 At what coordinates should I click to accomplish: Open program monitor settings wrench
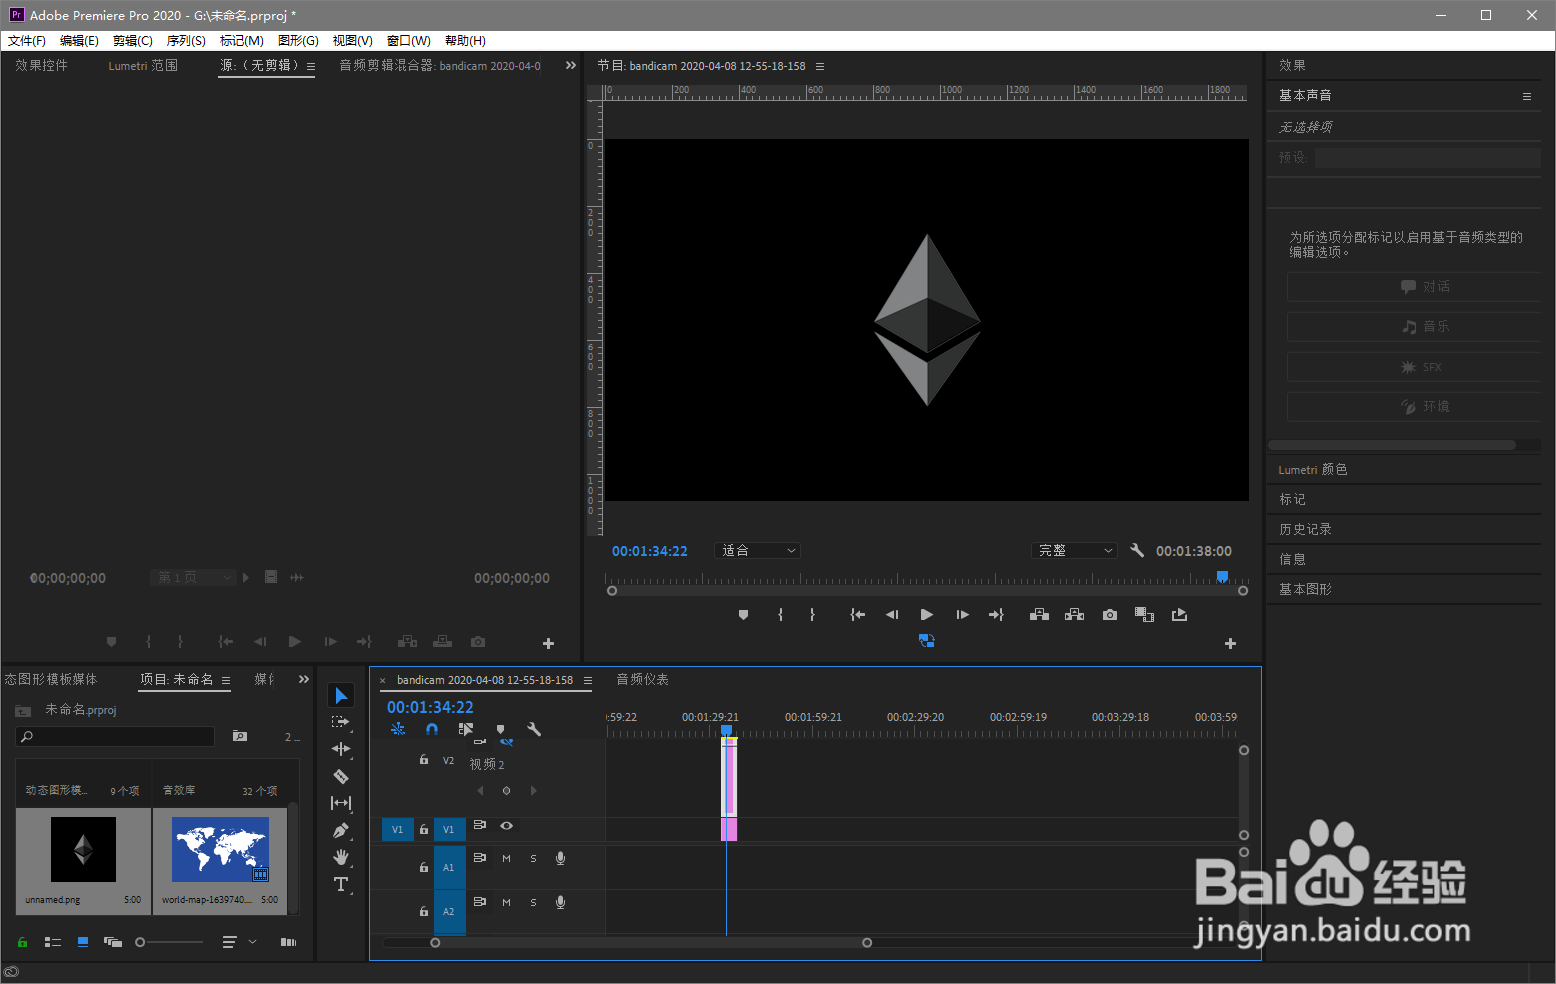(1137, 550)
